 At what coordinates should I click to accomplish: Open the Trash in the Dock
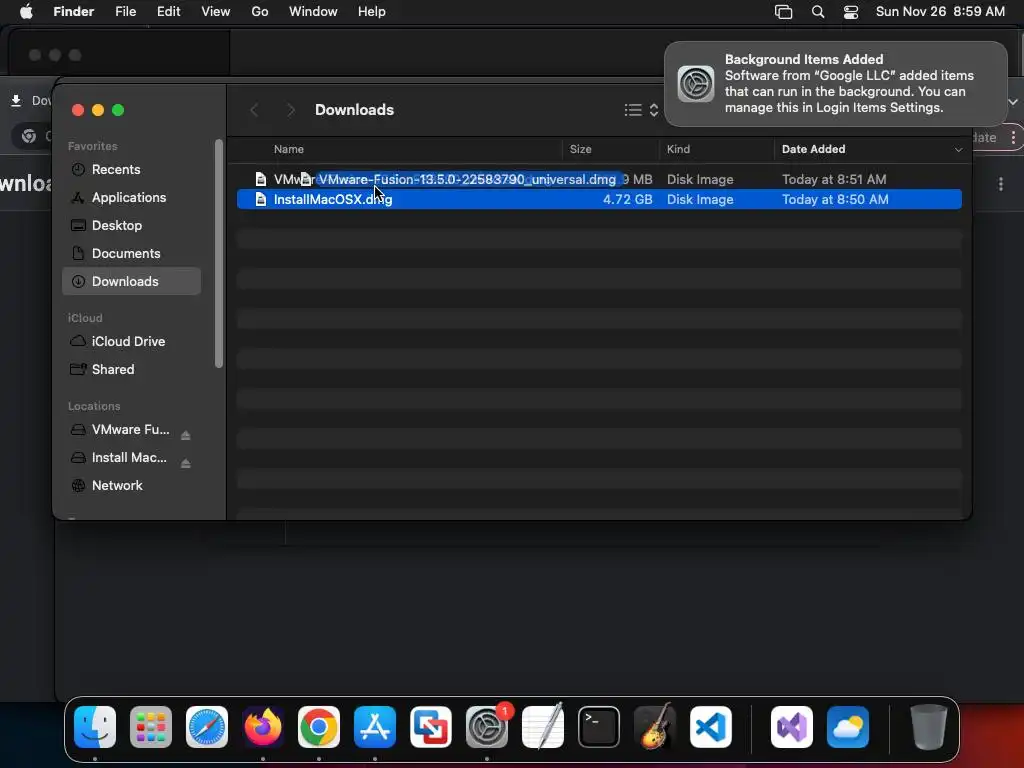pos(929,727)
